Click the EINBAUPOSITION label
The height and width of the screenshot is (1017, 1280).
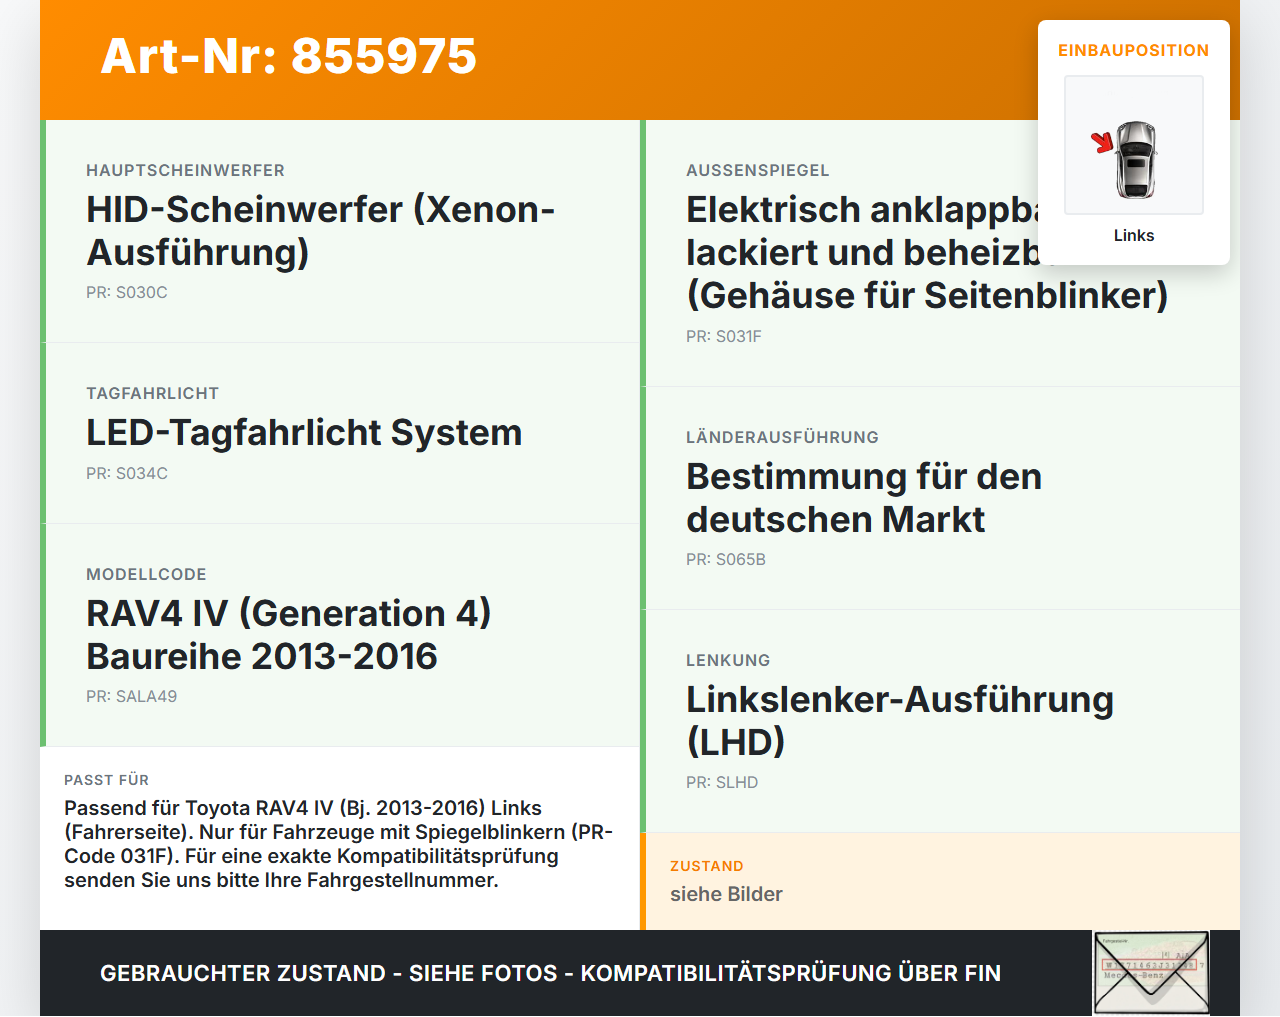point(1134,50)
